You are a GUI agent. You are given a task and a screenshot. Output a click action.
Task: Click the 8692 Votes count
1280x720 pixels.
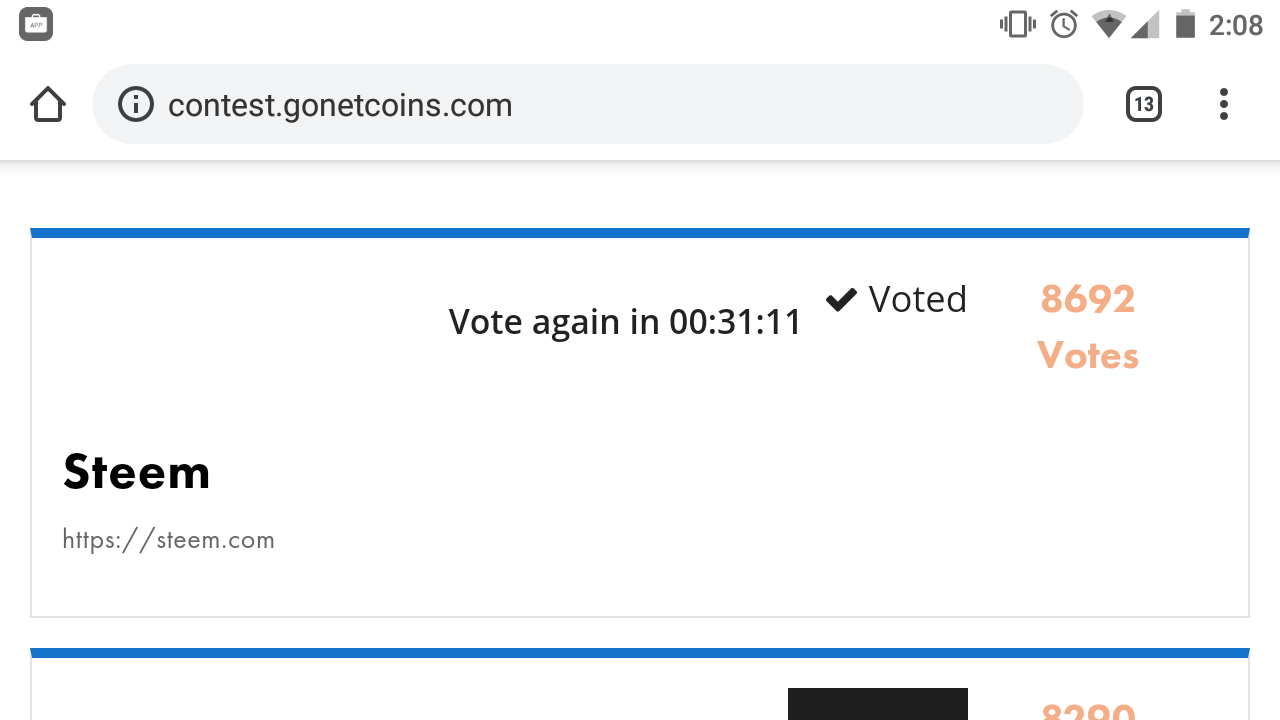click(x=1088, y=326)
